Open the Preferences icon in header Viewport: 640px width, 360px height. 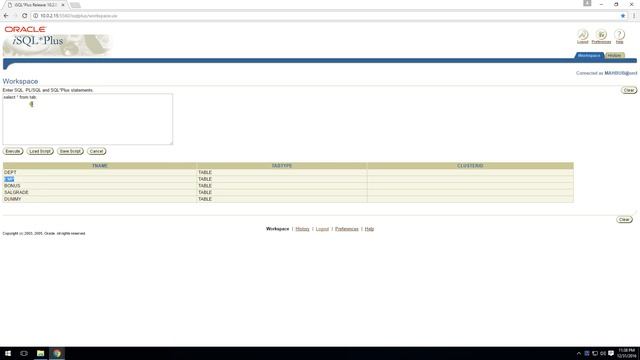[601, 35]
